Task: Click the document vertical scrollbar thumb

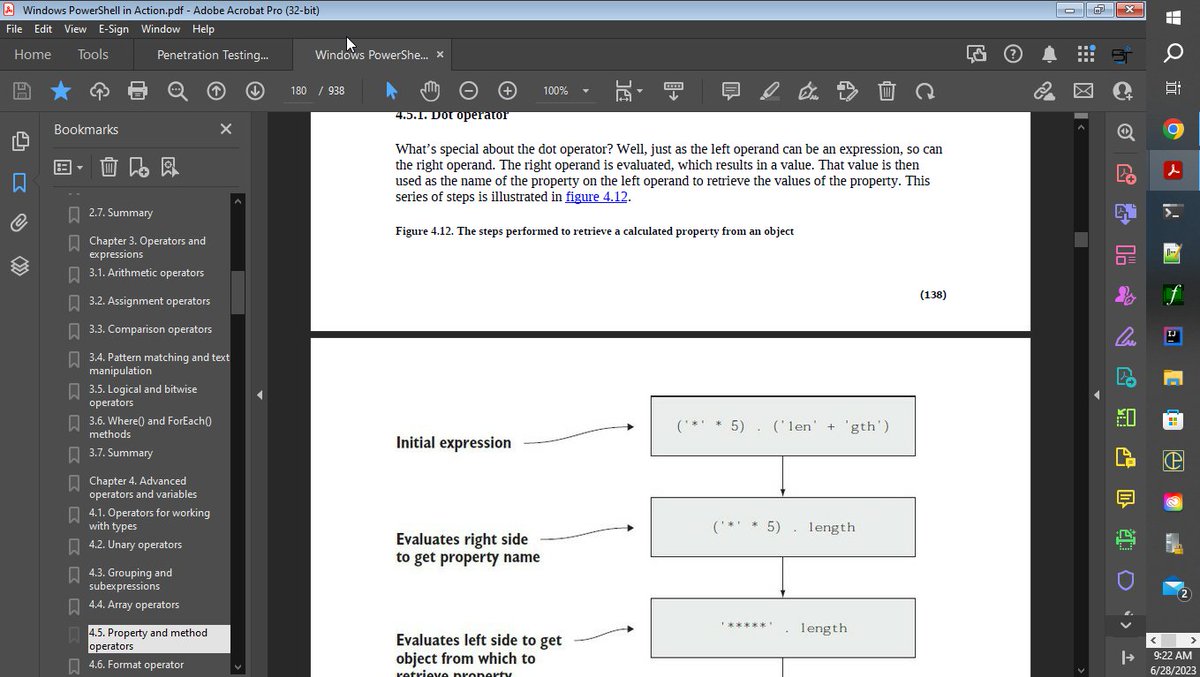Action: (1080, 240)
